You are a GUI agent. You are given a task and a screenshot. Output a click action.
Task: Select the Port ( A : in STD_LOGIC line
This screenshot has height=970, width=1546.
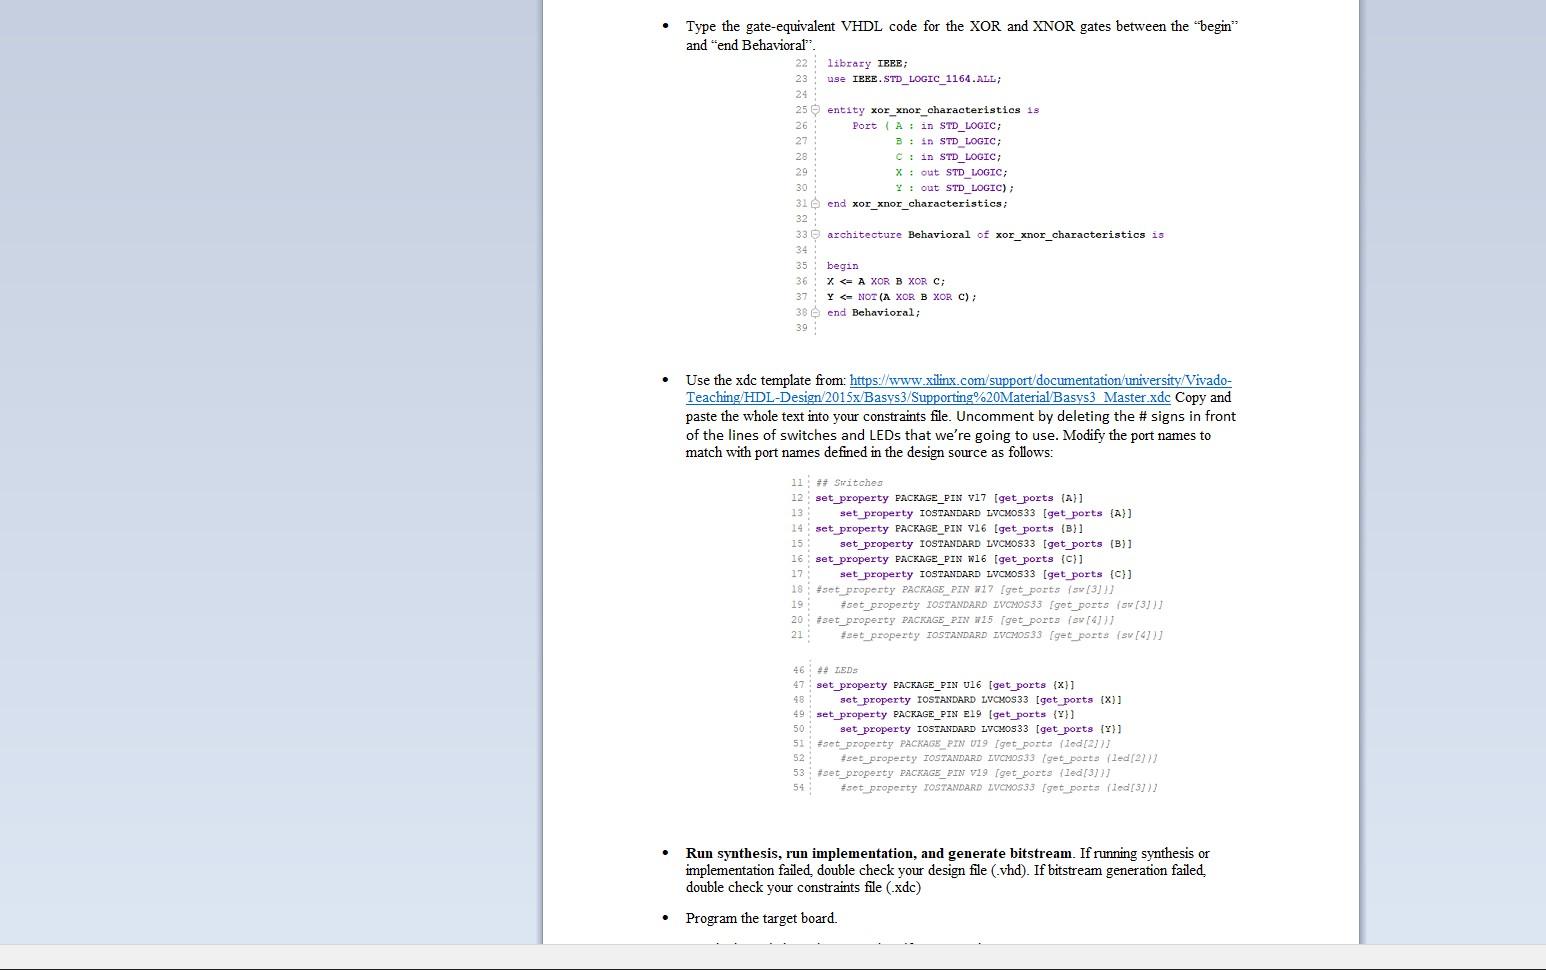pyautogui.click(x=927, y=125)
